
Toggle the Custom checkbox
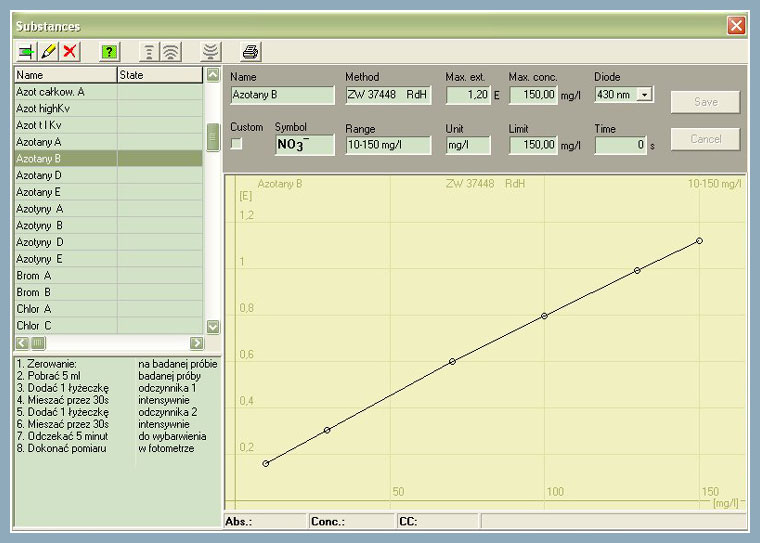(237, 144)
